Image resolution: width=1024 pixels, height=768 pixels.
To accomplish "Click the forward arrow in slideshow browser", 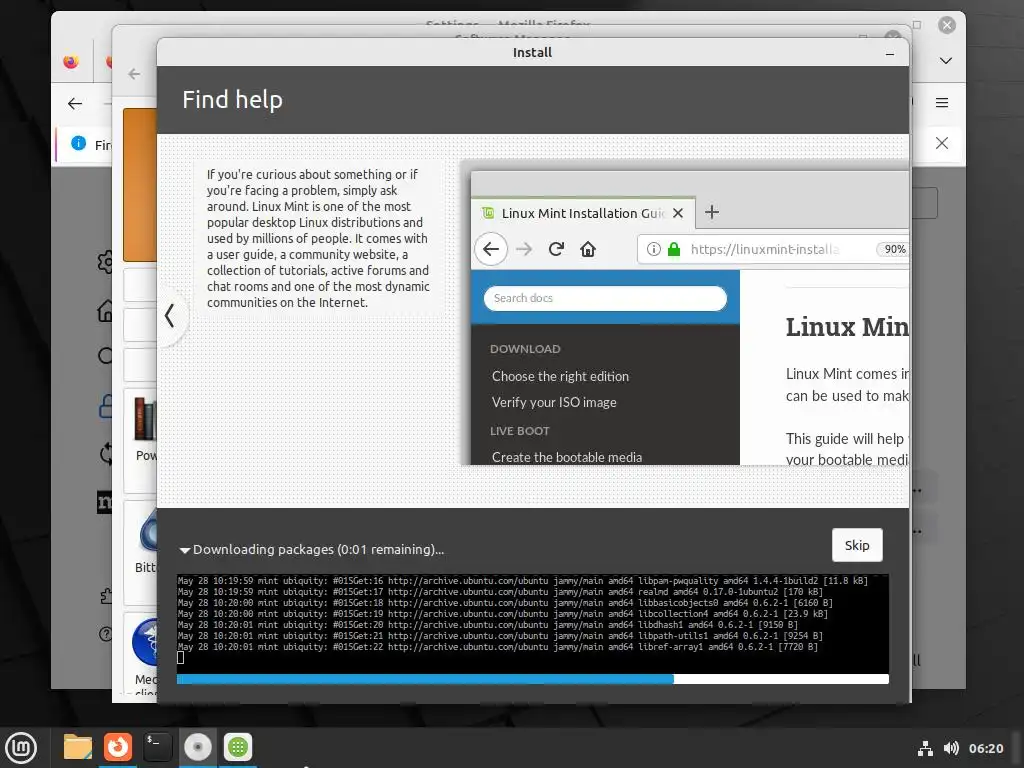I will point(524,249).
